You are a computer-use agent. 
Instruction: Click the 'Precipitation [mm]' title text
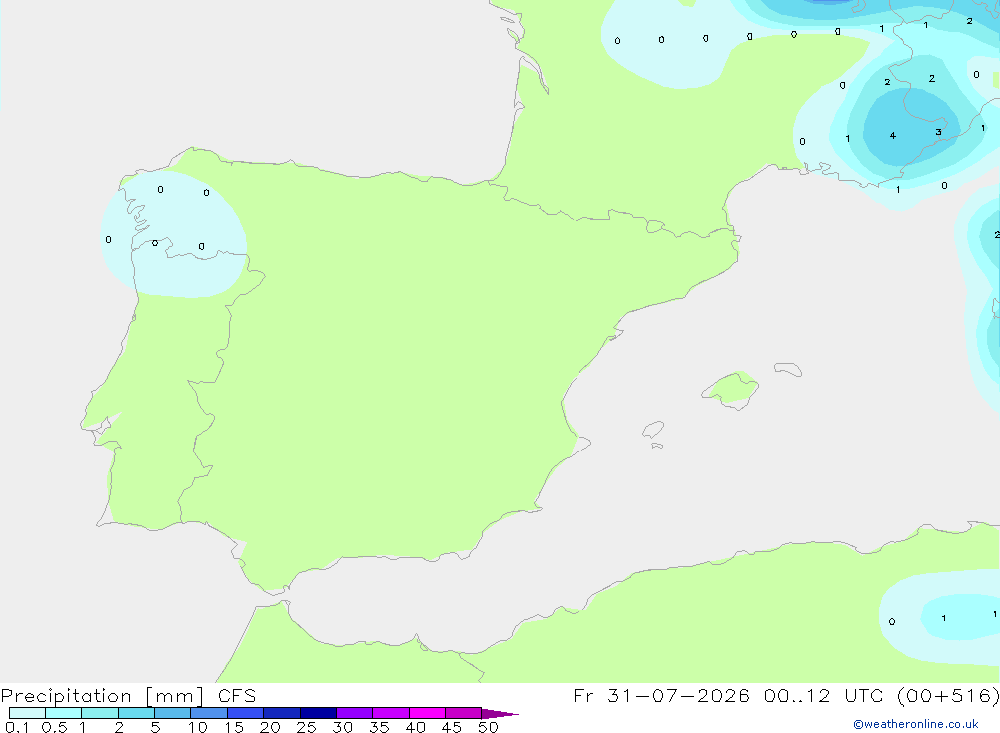click(x=103, y=696)
